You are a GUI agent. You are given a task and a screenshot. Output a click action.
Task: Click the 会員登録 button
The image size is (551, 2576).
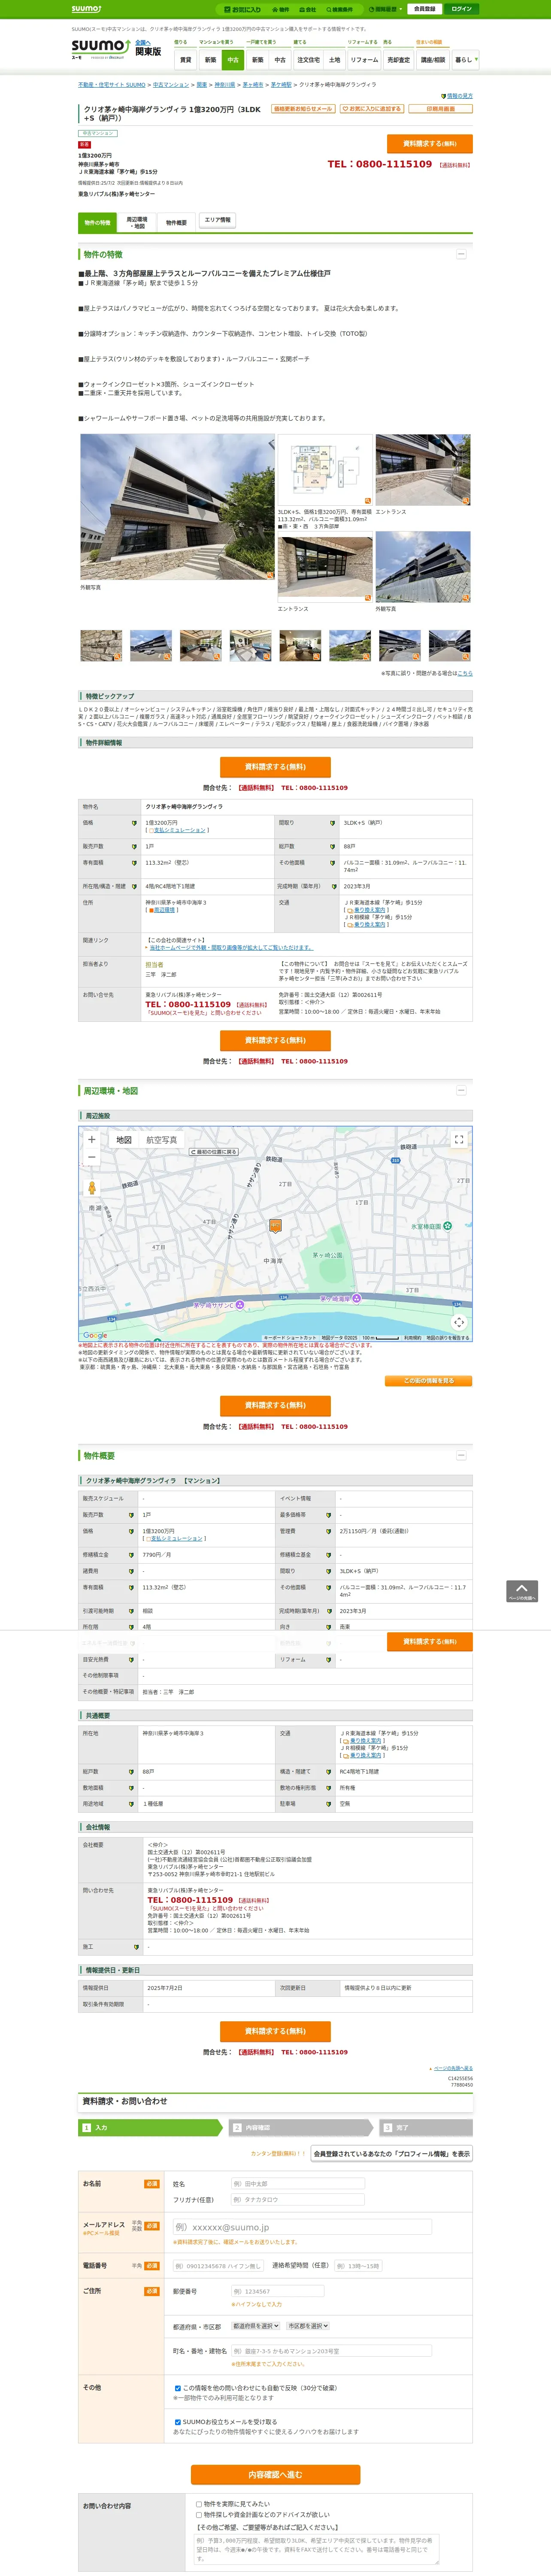point(424,9)
